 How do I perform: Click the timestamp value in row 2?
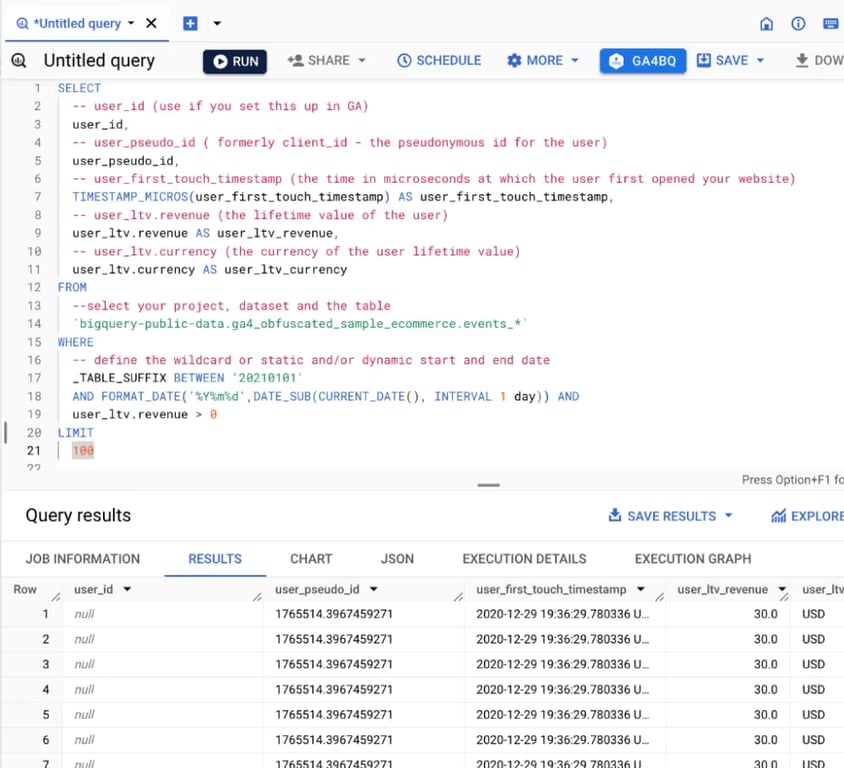pos(562,639)
